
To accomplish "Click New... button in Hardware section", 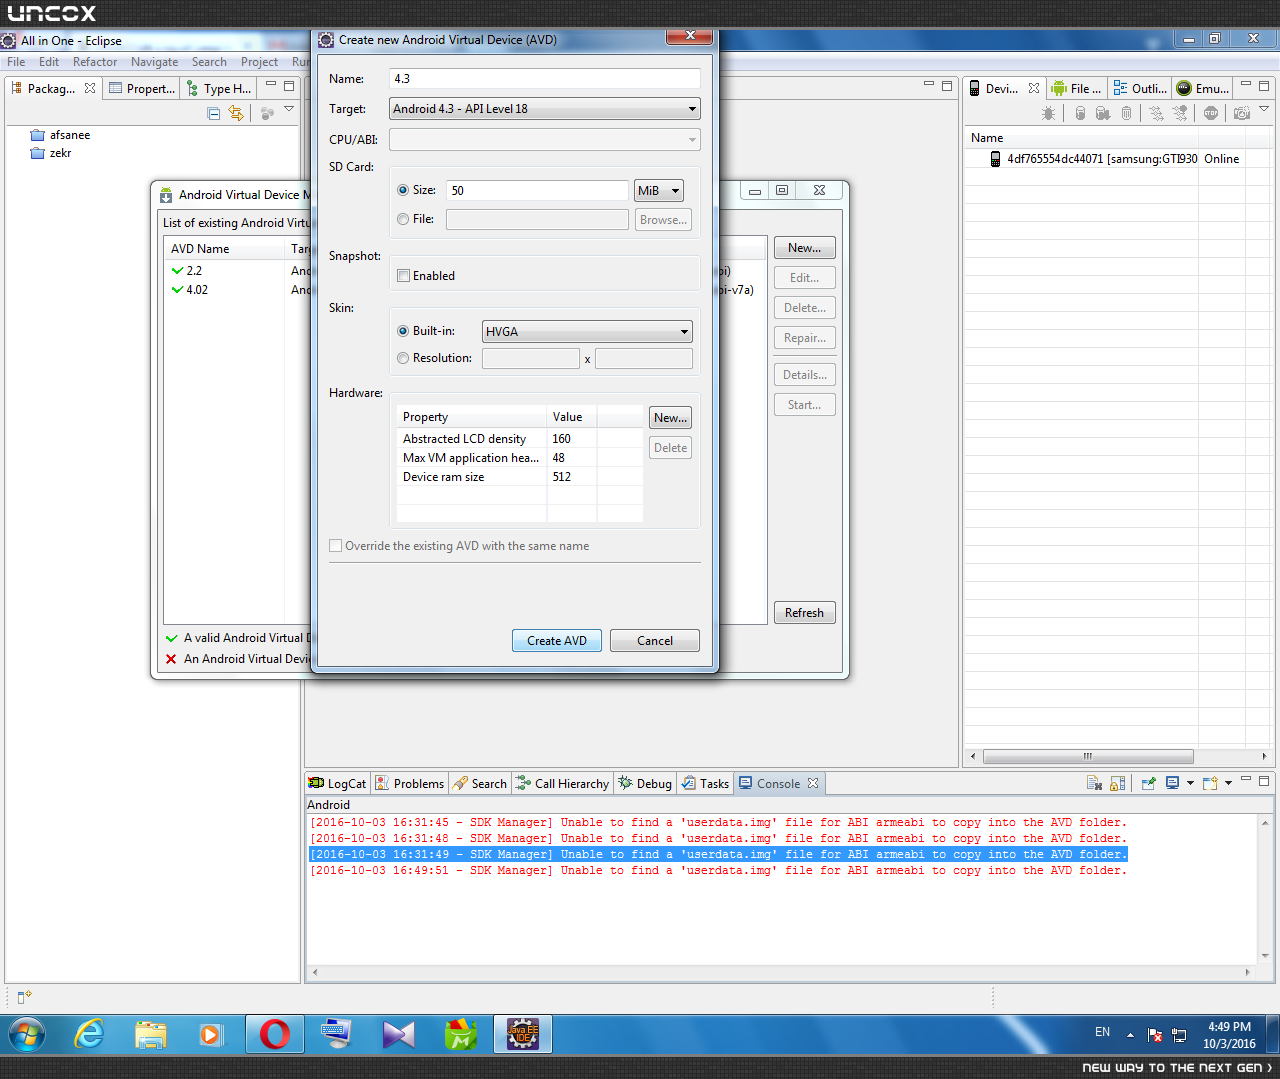I will click(x=670, y=418).
